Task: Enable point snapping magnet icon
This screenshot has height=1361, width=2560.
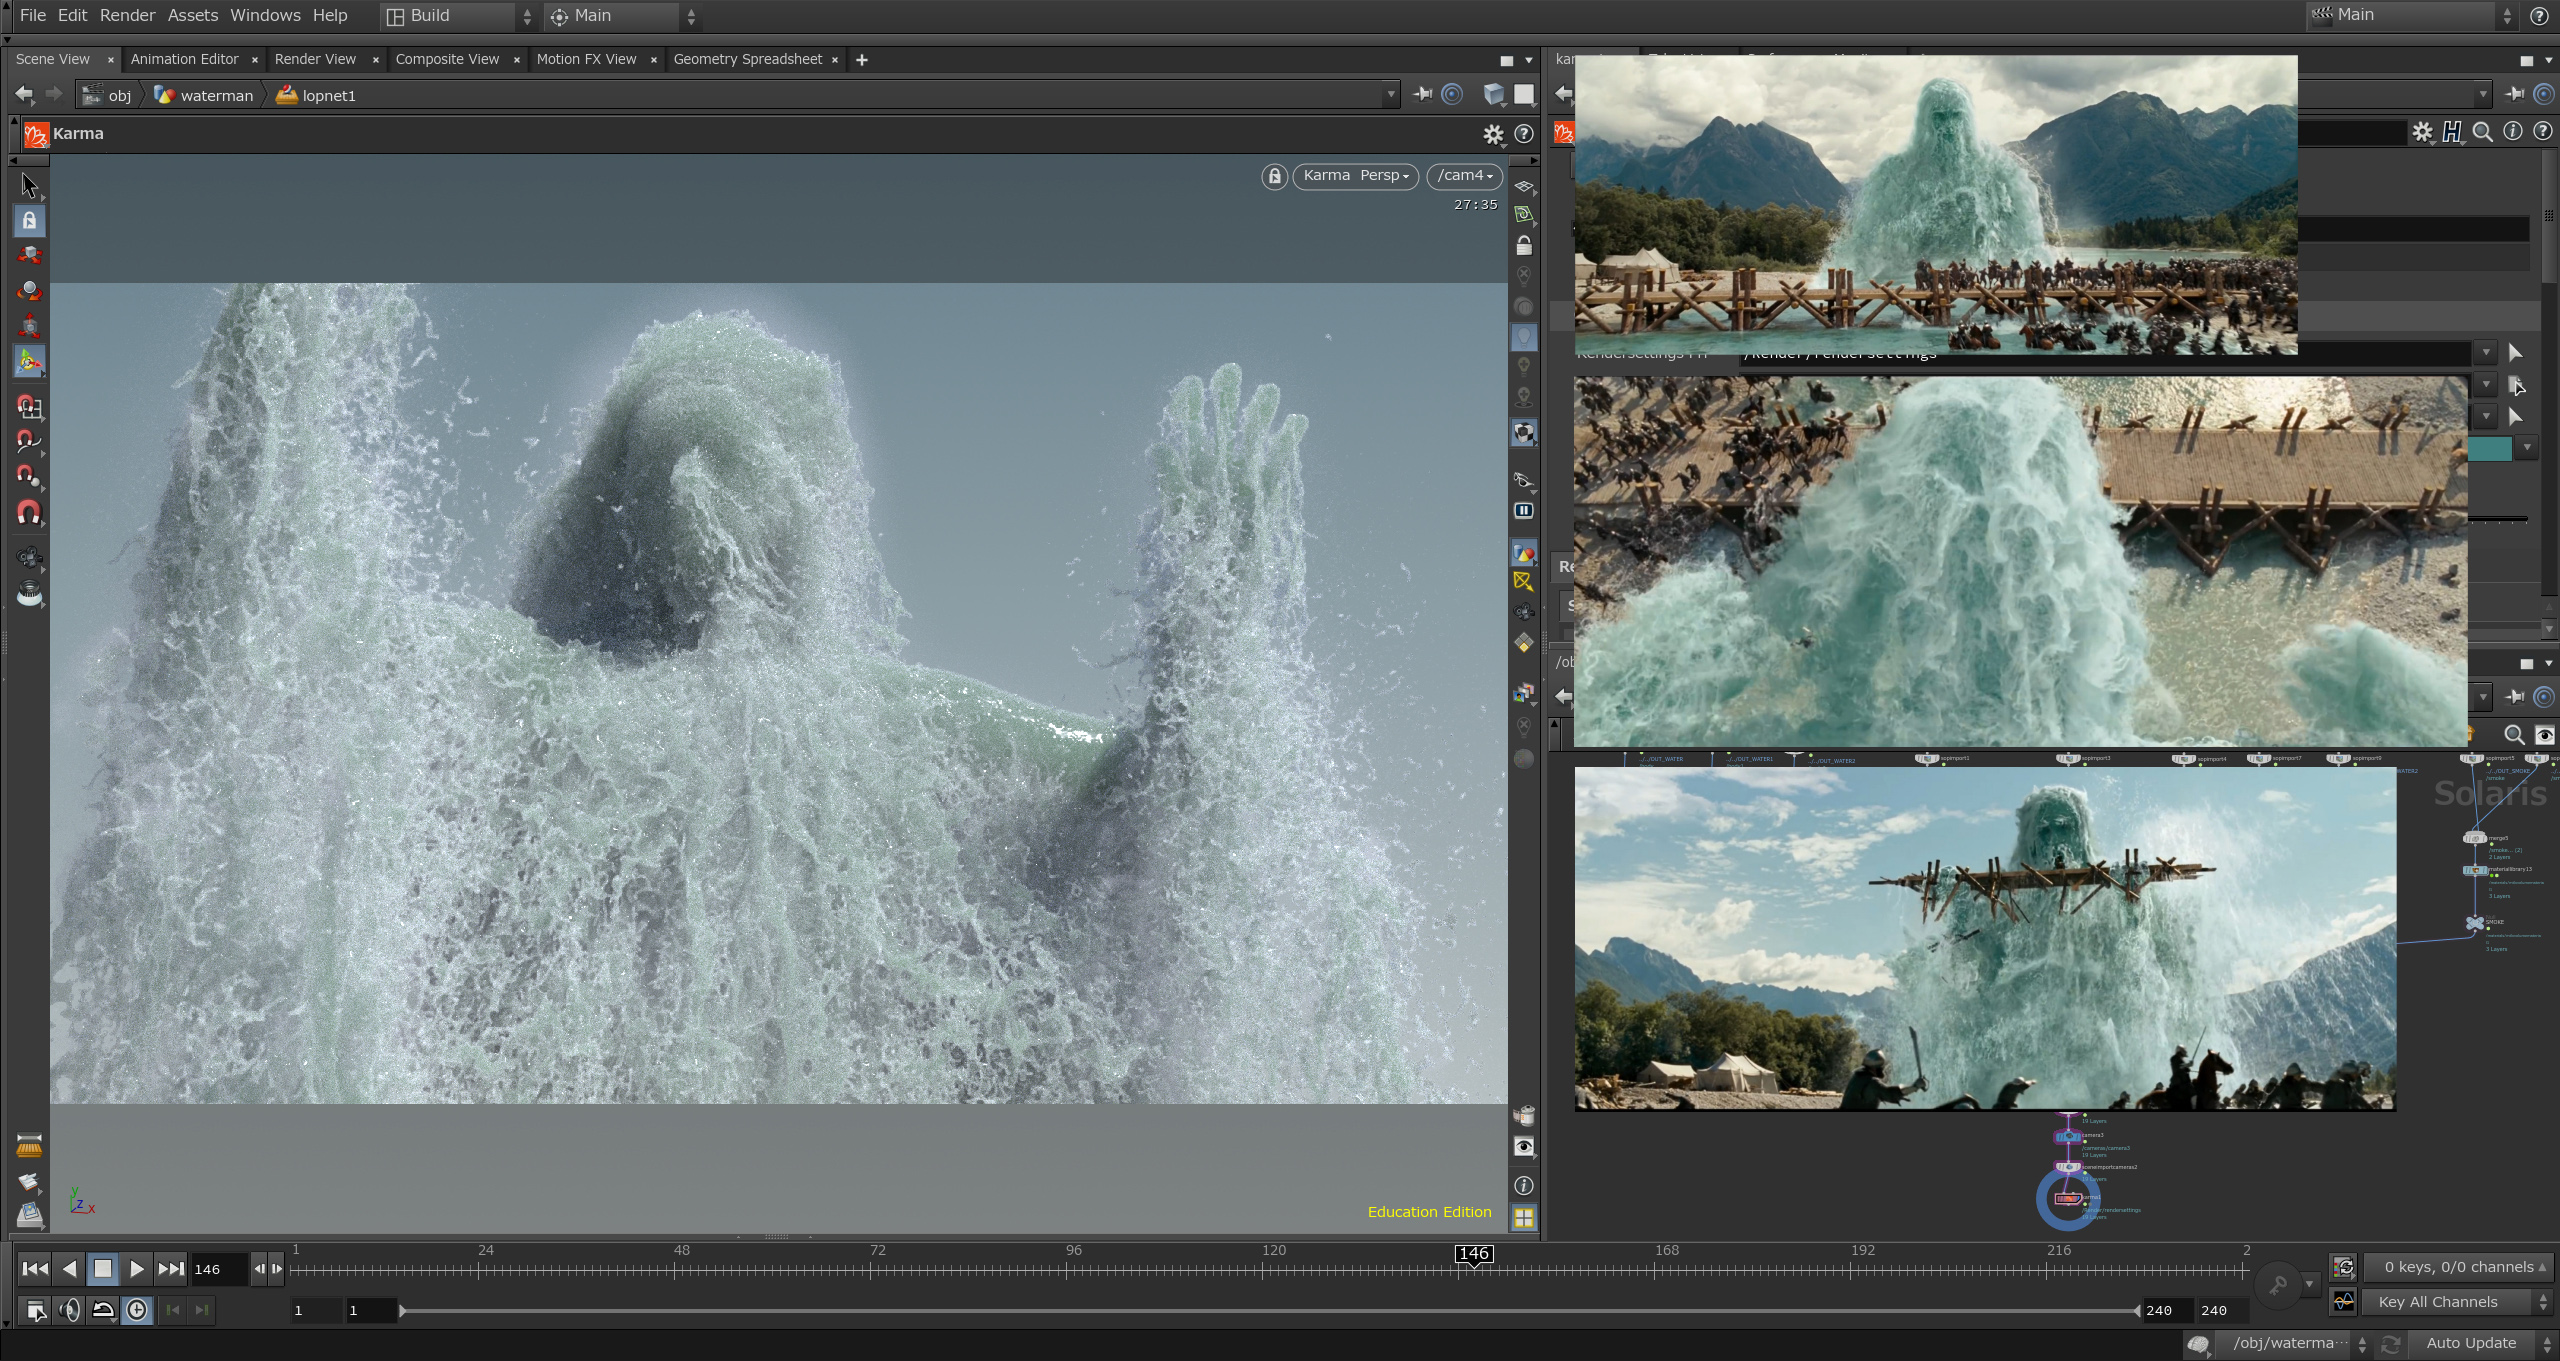Action: tap(29, 477)
